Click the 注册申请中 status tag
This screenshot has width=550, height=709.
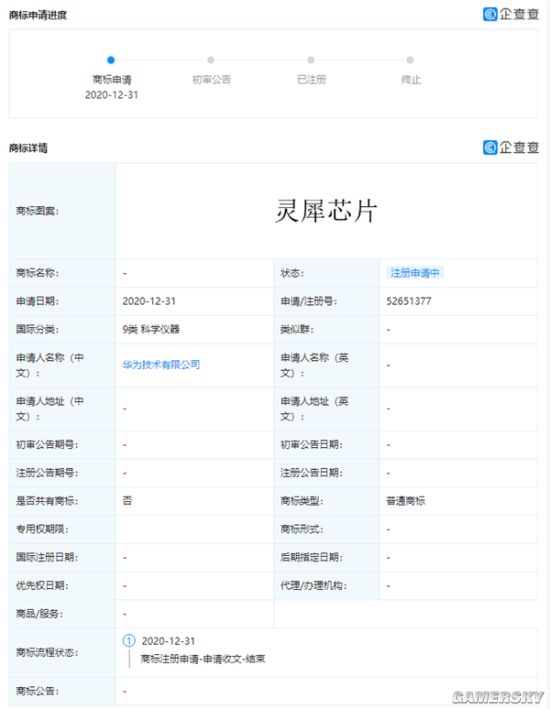[415, 273]
